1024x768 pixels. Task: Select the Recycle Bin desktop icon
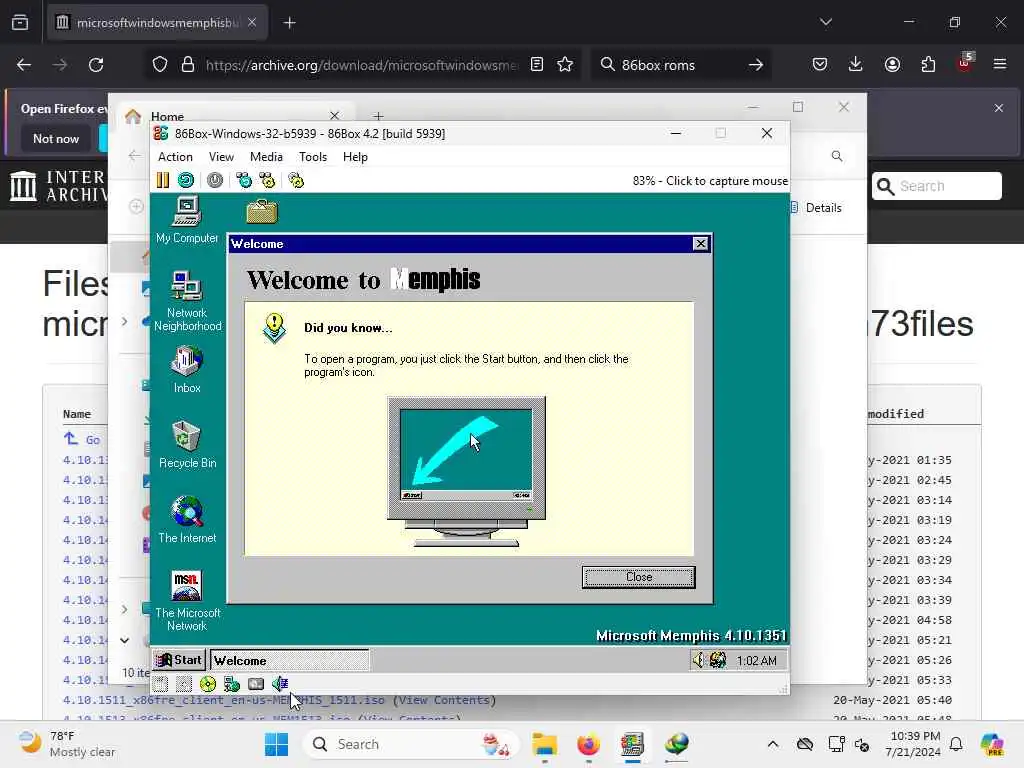coord(187,444)
